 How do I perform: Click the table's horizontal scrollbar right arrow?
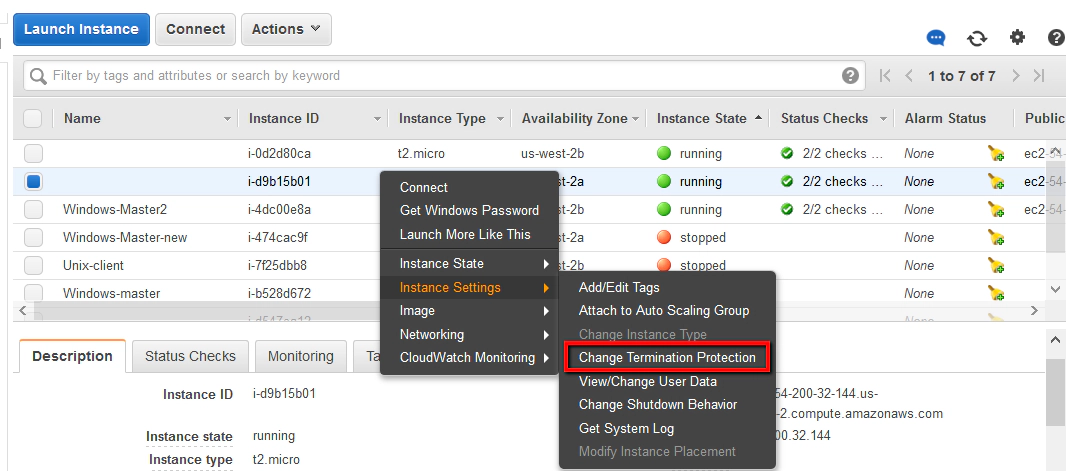tap(1035, 311)
